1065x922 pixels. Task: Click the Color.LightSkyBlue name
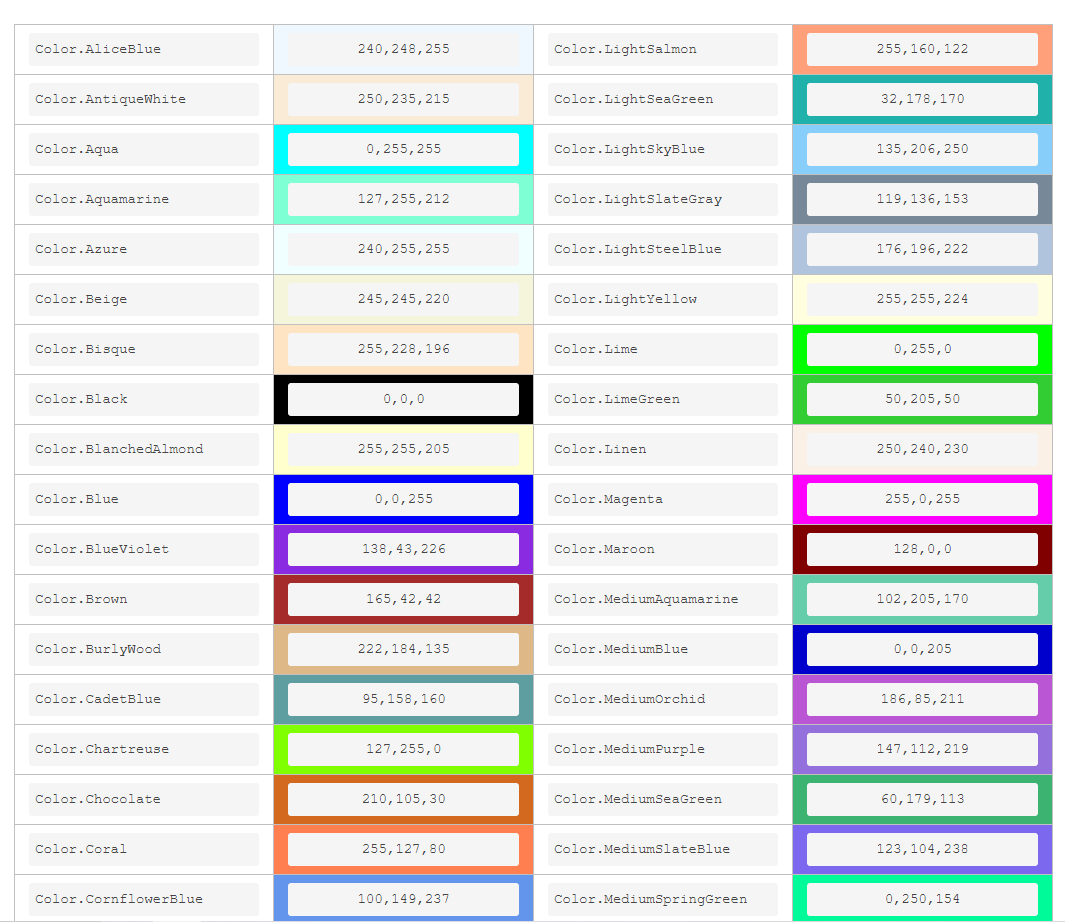(663, 149)
